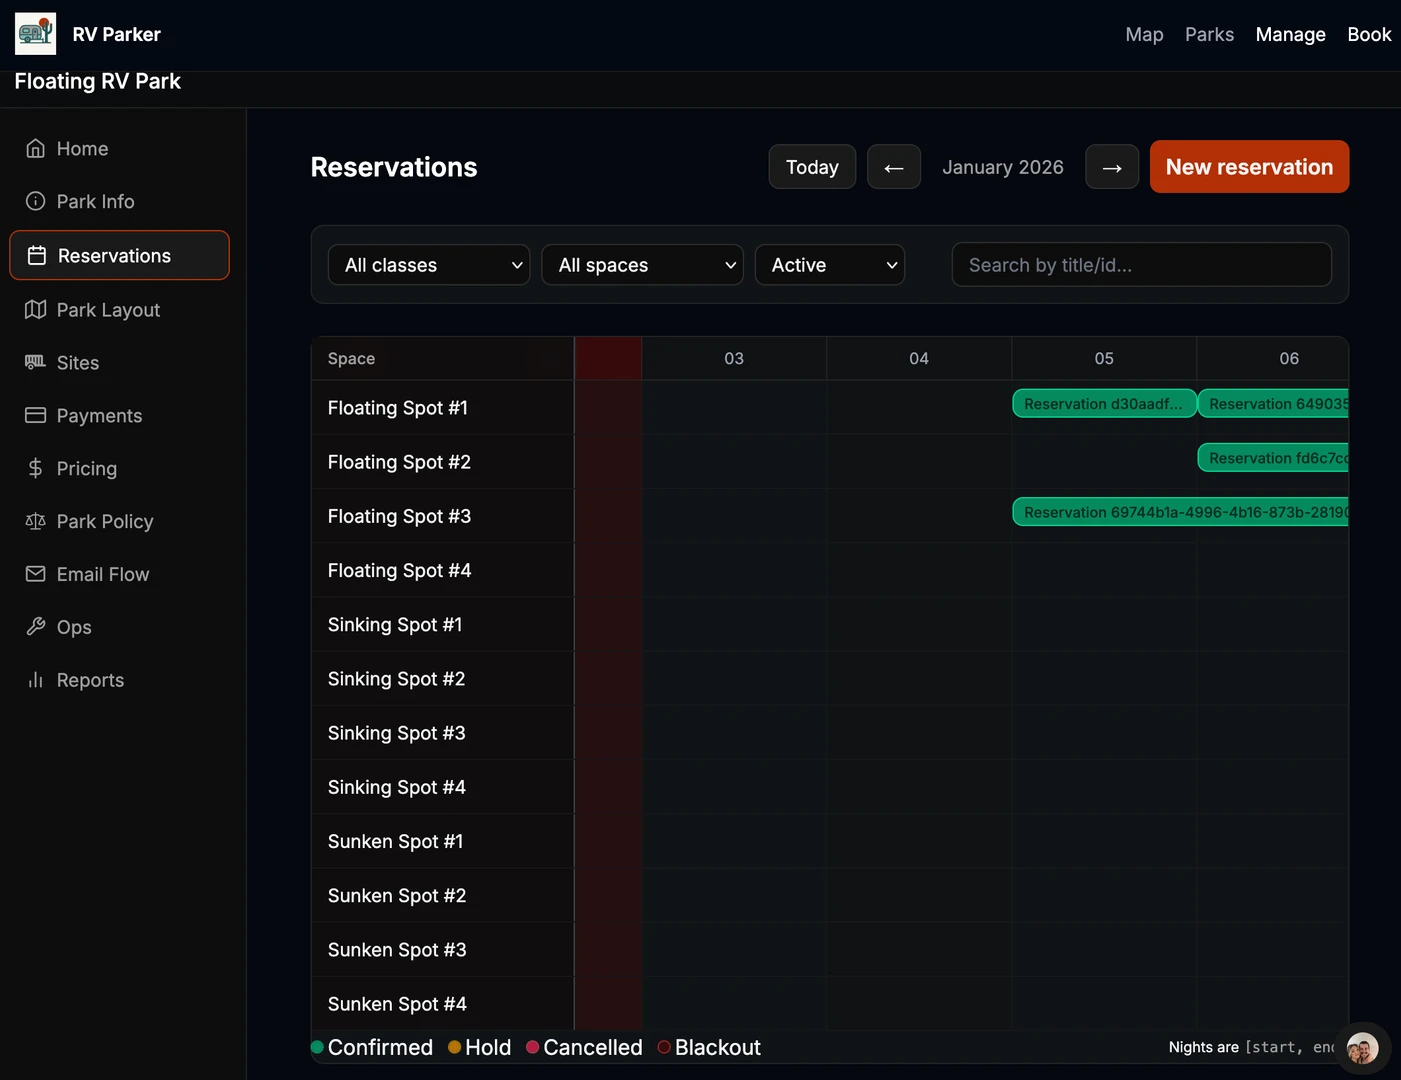
Task: Open the Email Flow envelope icon
Action: tap(36, 574)
